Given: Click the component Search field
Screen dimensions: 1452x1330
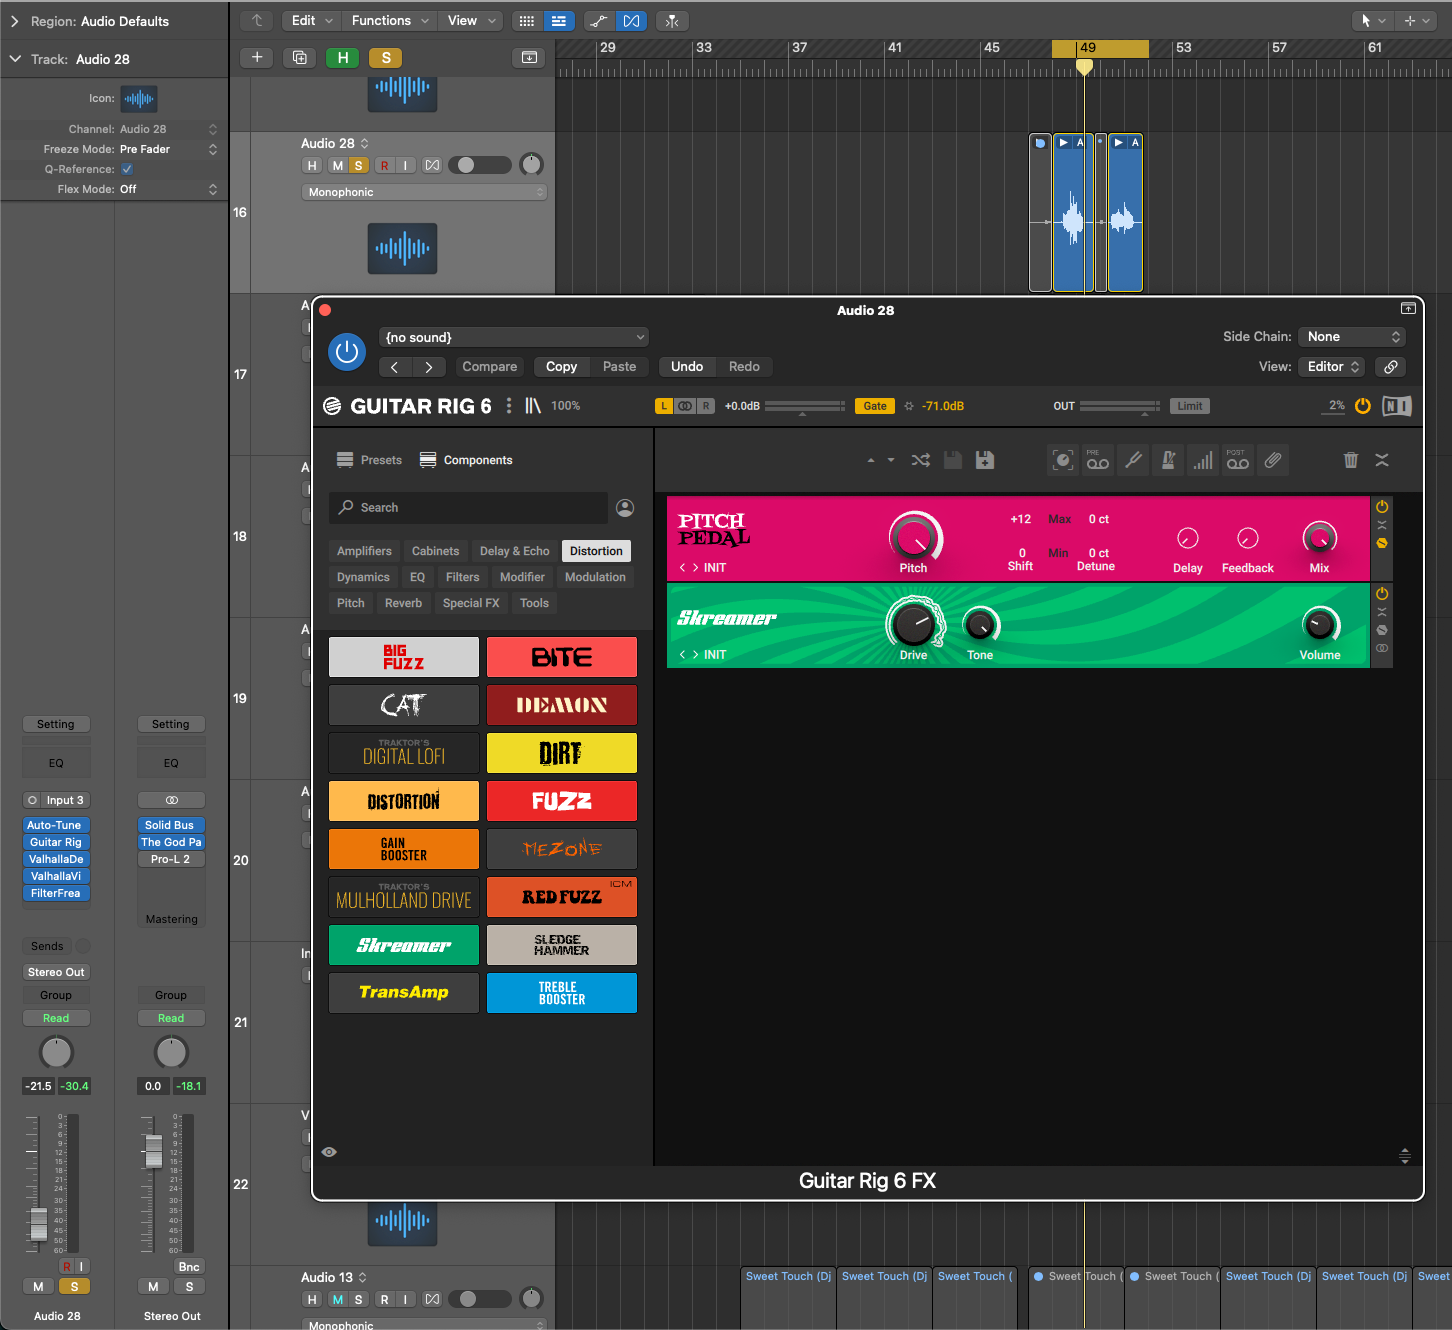Looking at the screenshot, I should 469,508.
